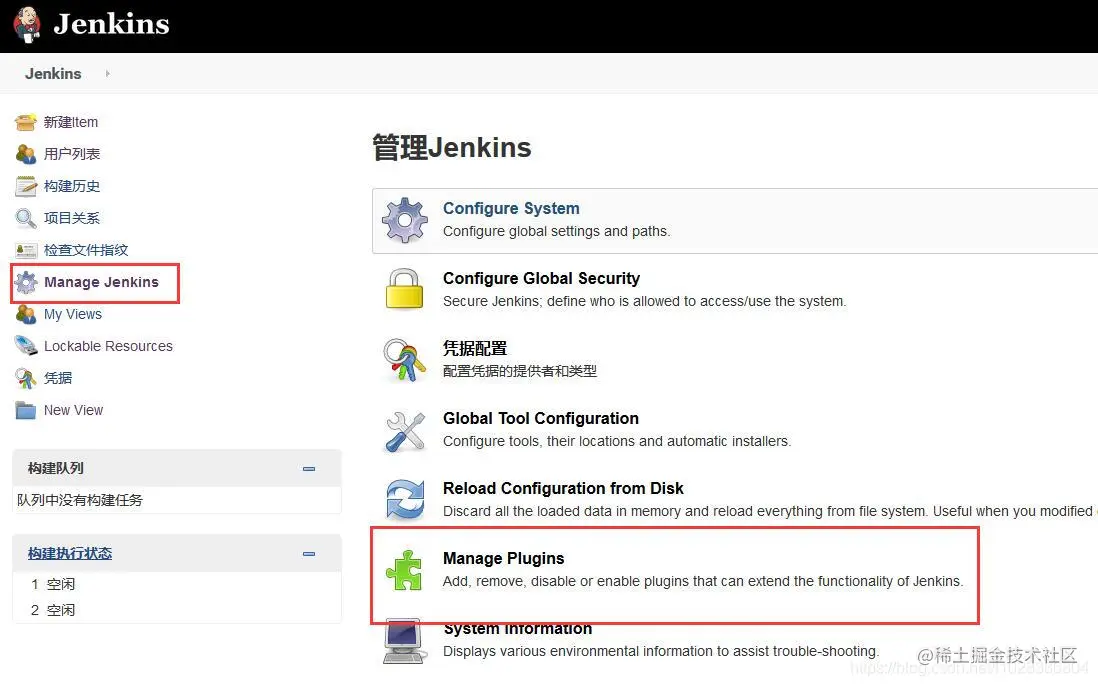Click the 检查文件指纹 icon
The width and height of the screenshot is (1098, 686).
pyautogui.click(x=26, y=250)
